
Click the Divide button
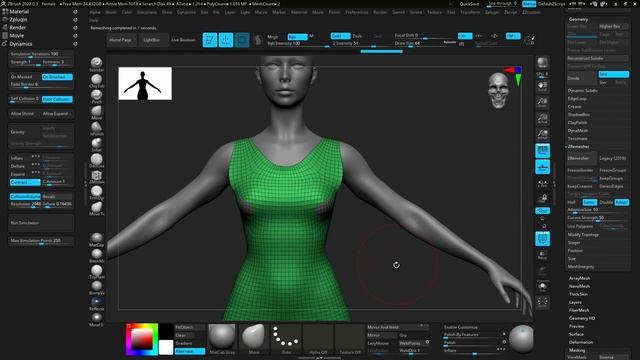coord(581,78)
